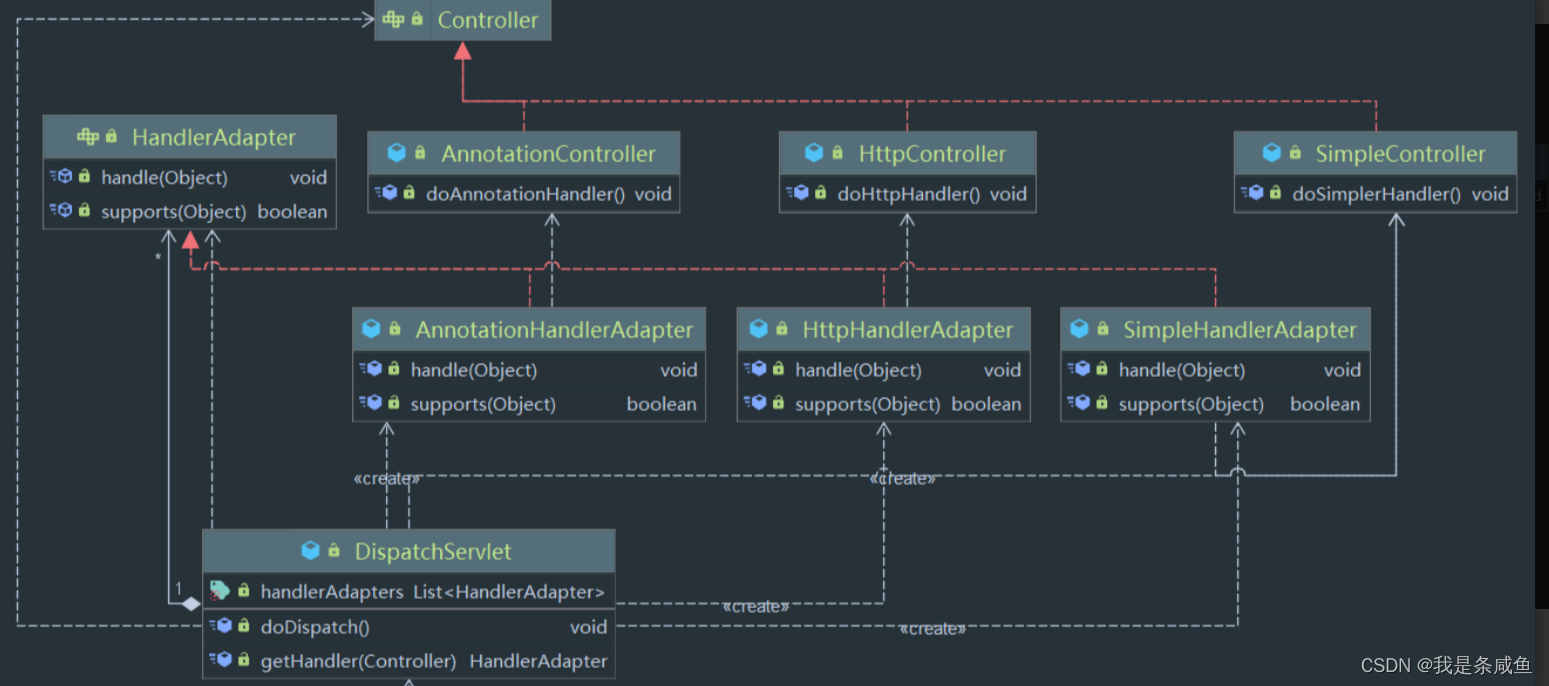Select the SimpleHandlerAdapter class title
This screenshot has height=686, width=1549.
(1239, 330)
